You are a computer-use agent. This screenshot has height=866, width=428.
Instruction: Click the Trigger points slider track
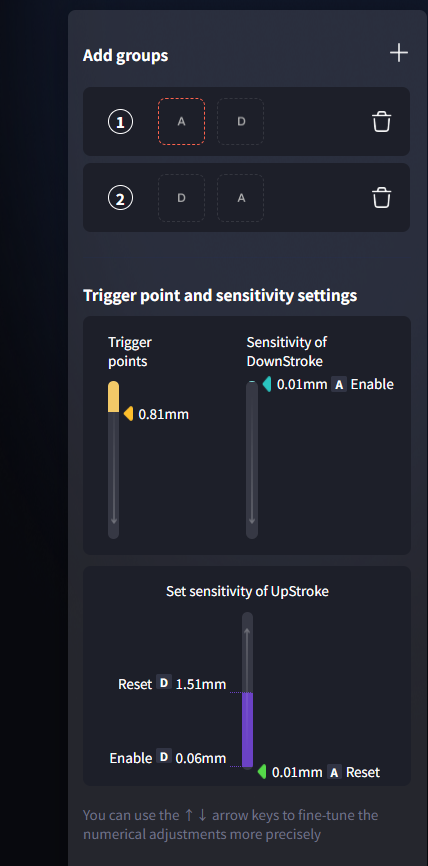point(113,460)
